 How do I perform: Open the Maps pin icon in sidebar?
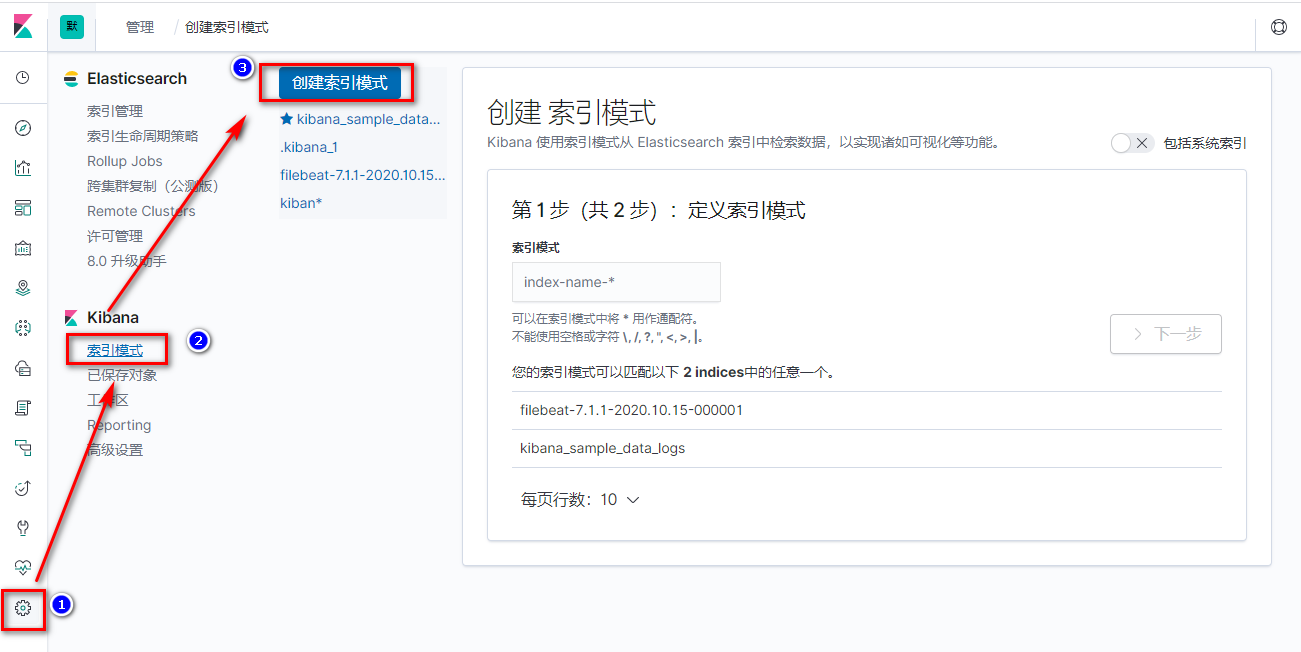click(x=23, y=288)
